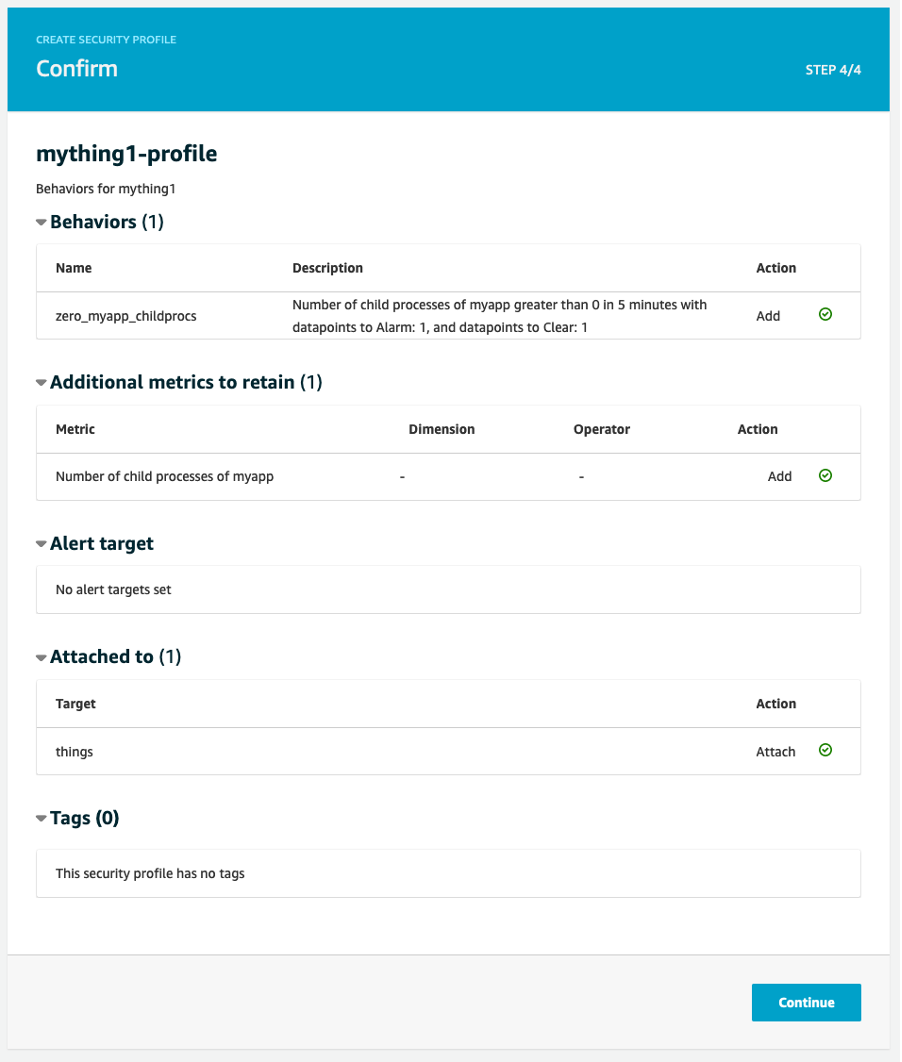
Task: Click Number of child processes of myapp metric
Action: point(165,477)
